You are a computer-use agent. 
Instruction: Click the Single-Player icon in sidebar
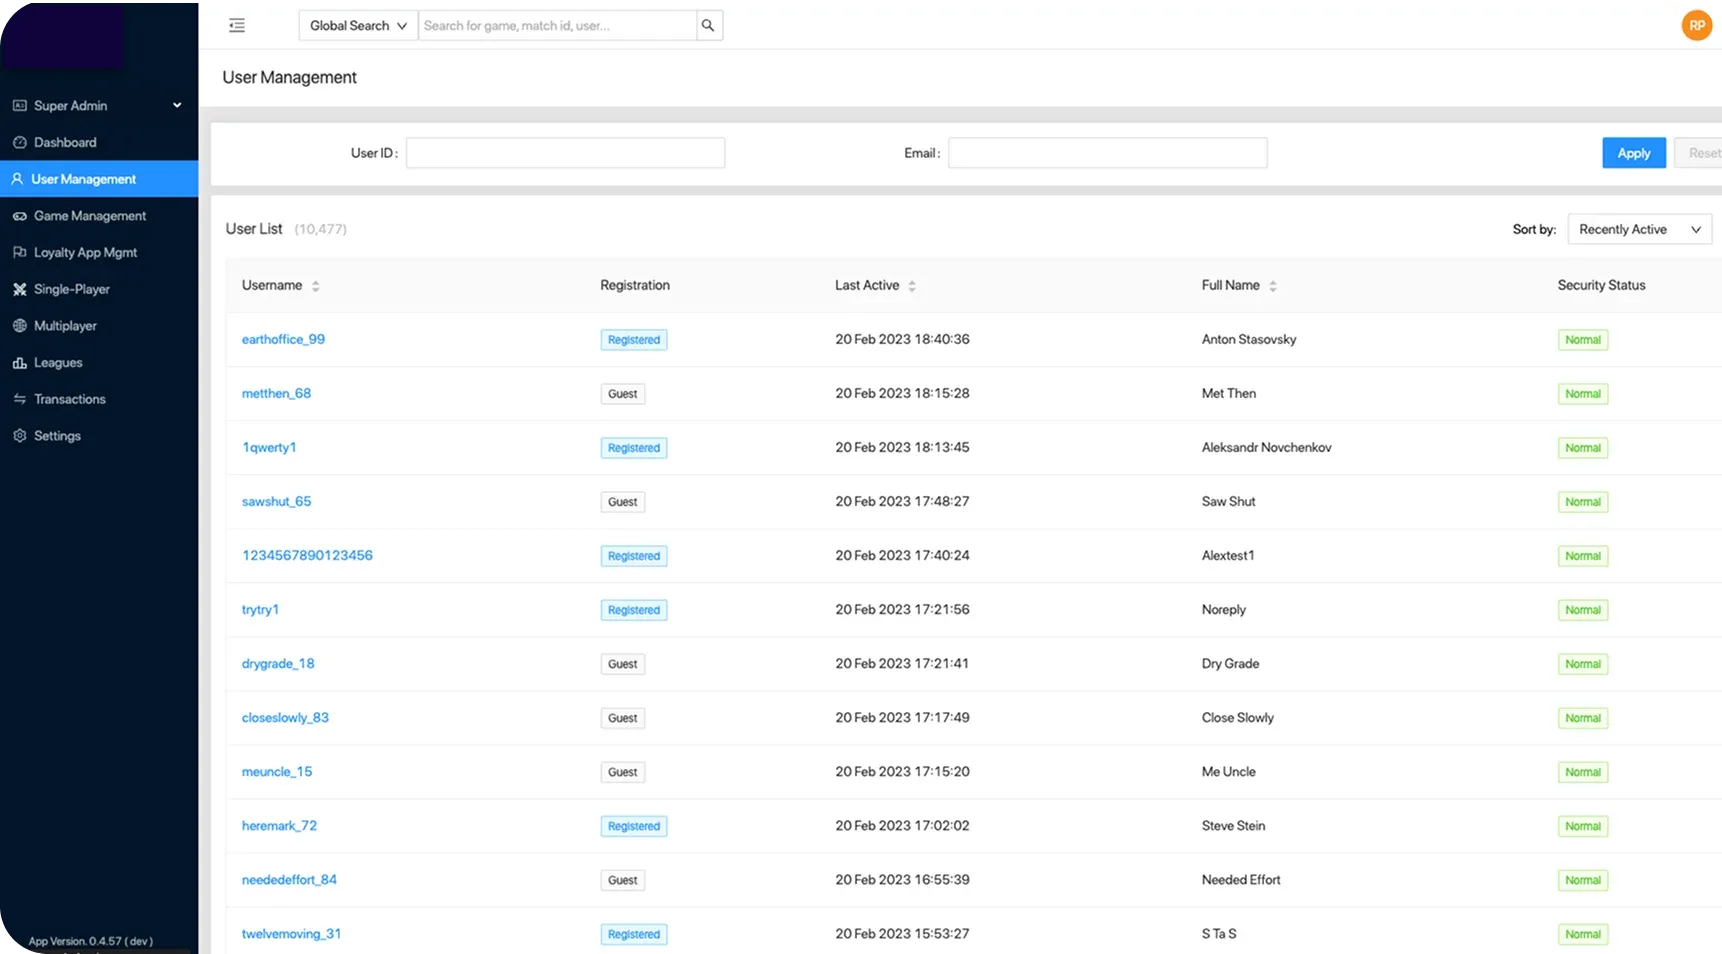[x=19, y=289]
